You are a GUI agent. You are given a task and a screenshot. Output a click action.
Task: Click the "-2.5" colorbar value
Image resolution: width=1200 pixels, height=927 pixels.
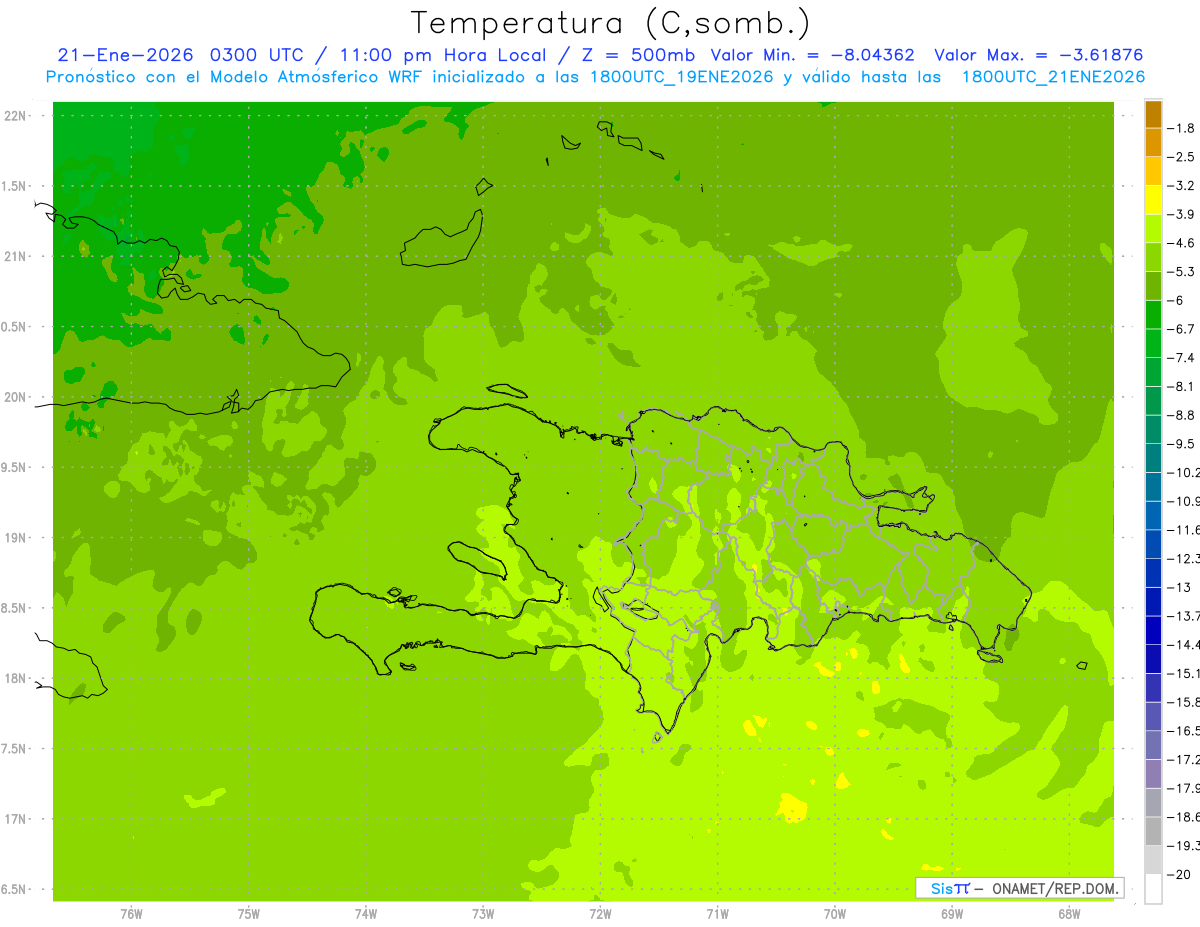pos(1182,157)
